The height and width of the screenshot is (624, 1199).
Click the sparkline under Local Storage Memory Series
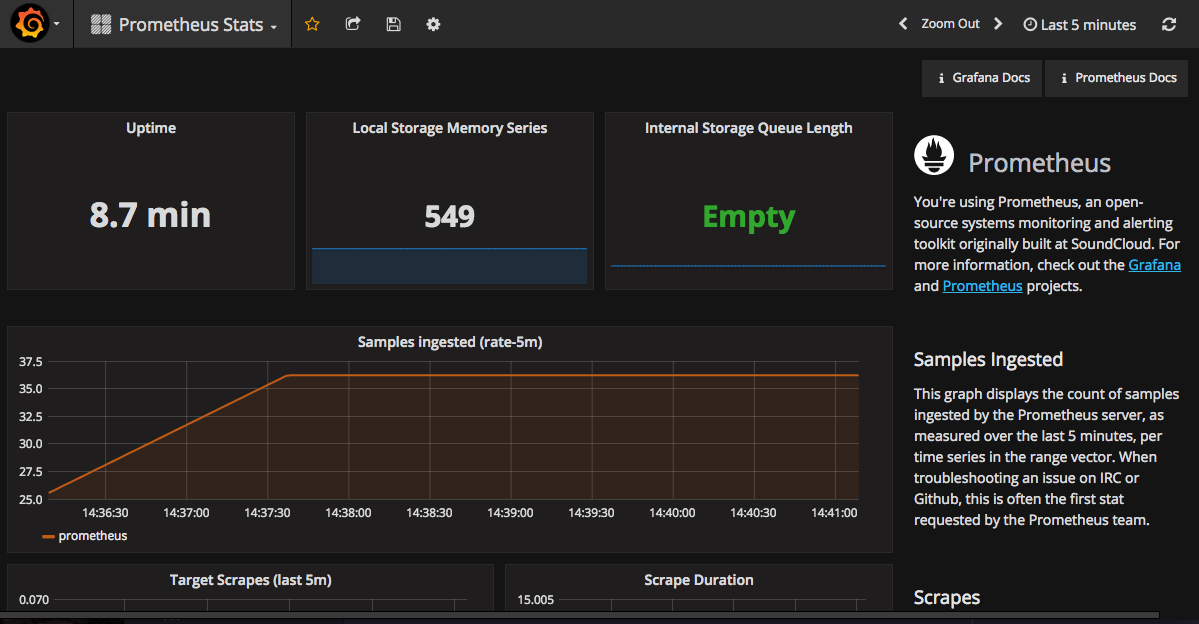449,265
